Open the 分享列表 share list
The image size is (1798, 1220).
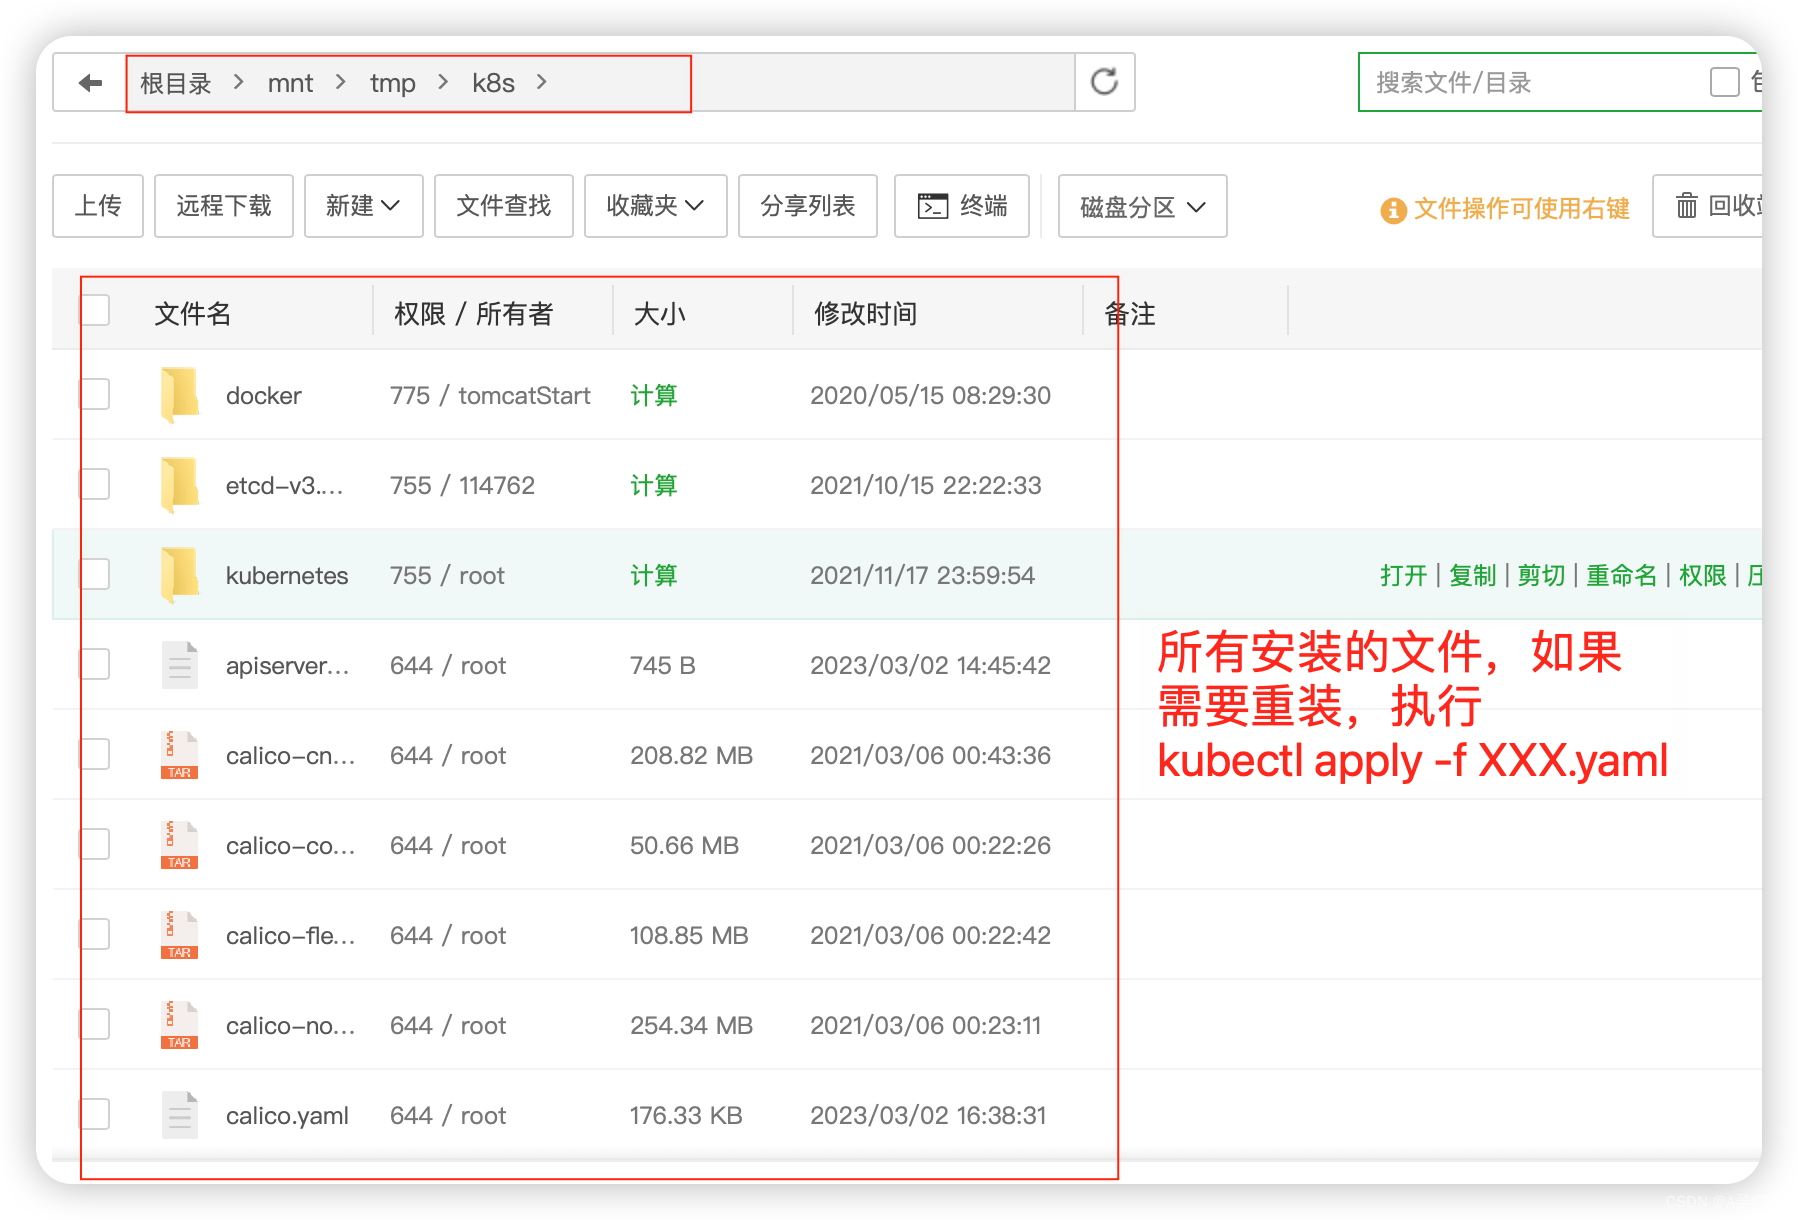[x=808, y=206]
